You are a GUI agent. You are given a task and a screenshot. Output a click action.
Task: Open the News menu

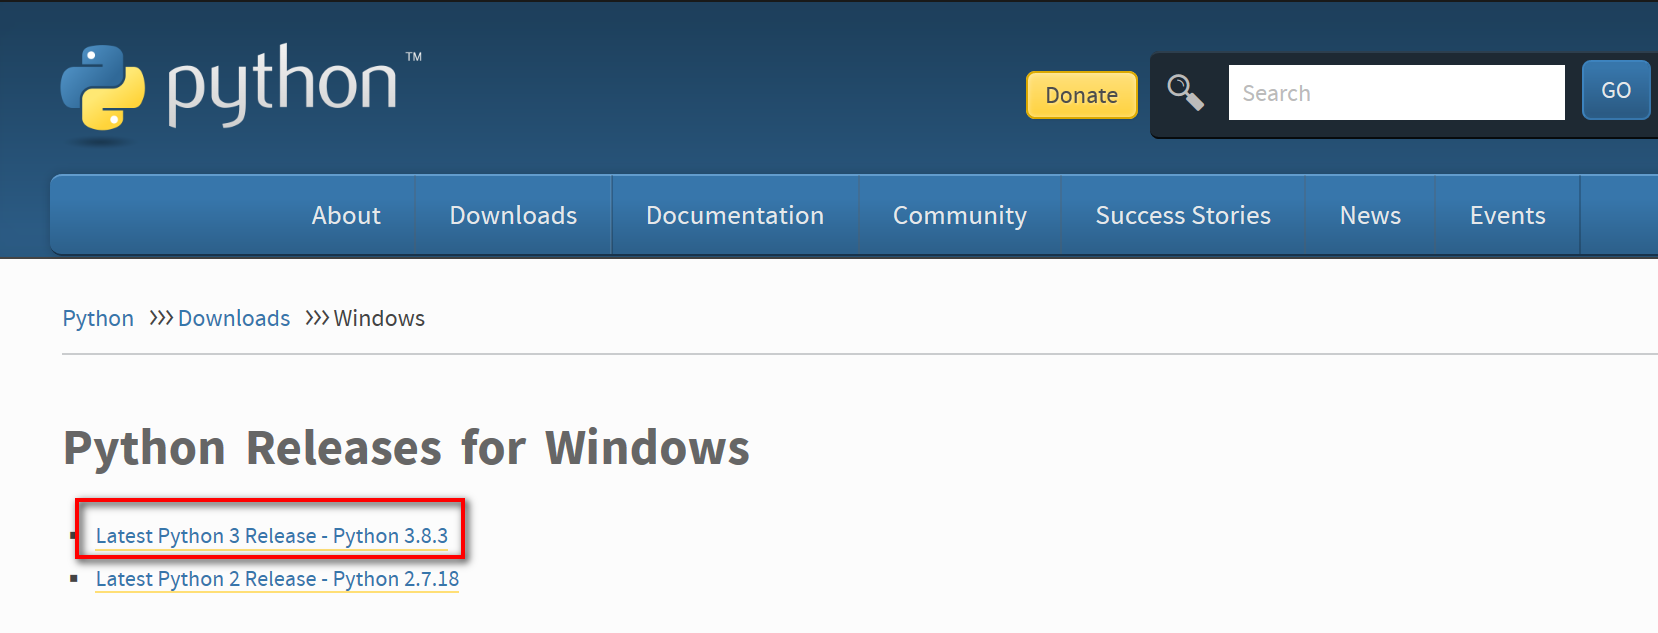(x=1370, y=215)
